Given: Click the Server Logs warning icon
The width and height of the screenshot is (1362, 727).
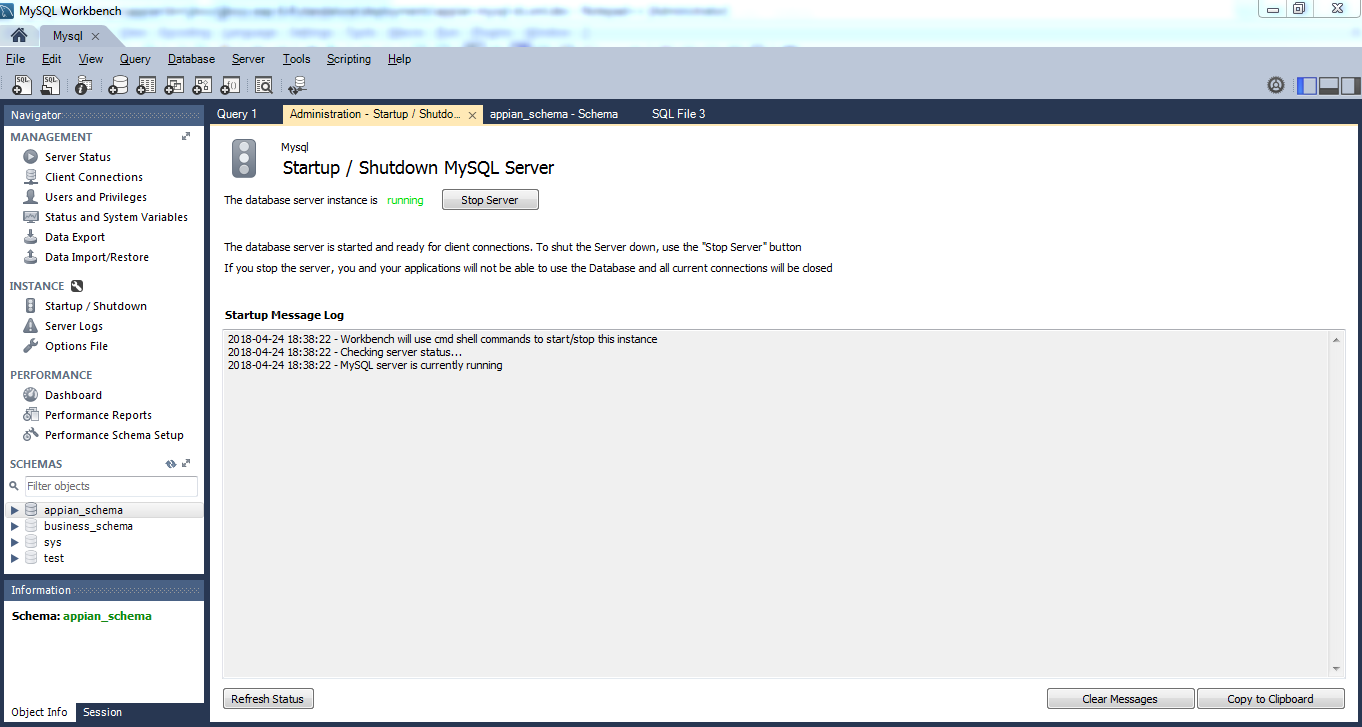Looking at the screenshot, I should click(x=30, y=326).
